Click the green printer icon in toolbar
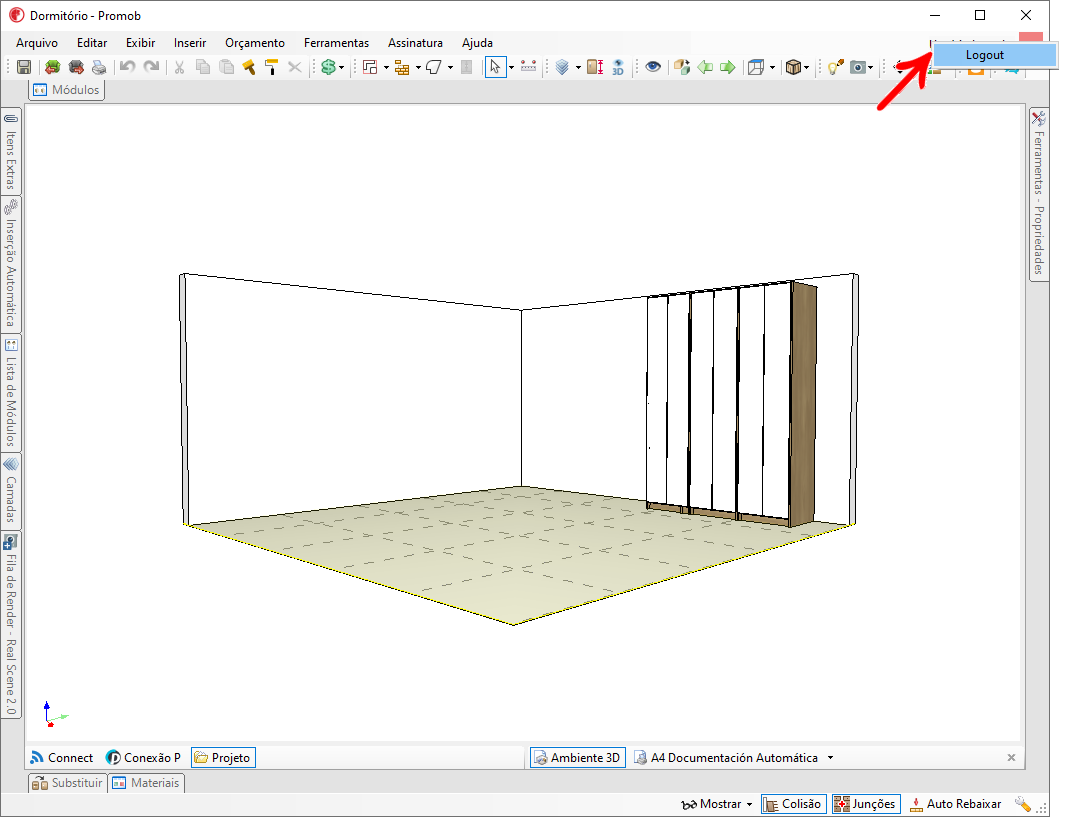Viewport: 1073px width, 835px height. point(53,67)
